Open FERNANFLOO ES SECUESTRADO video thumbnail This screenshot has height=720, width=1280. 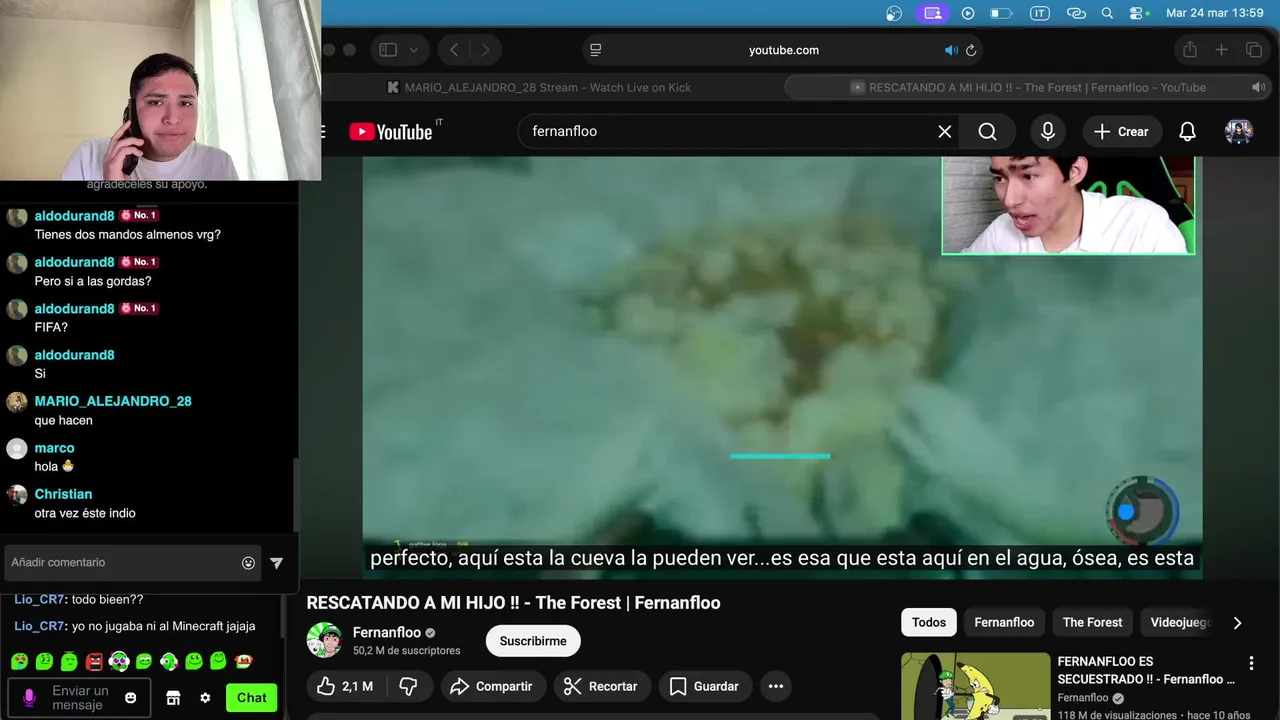click(x=976, y=686)
